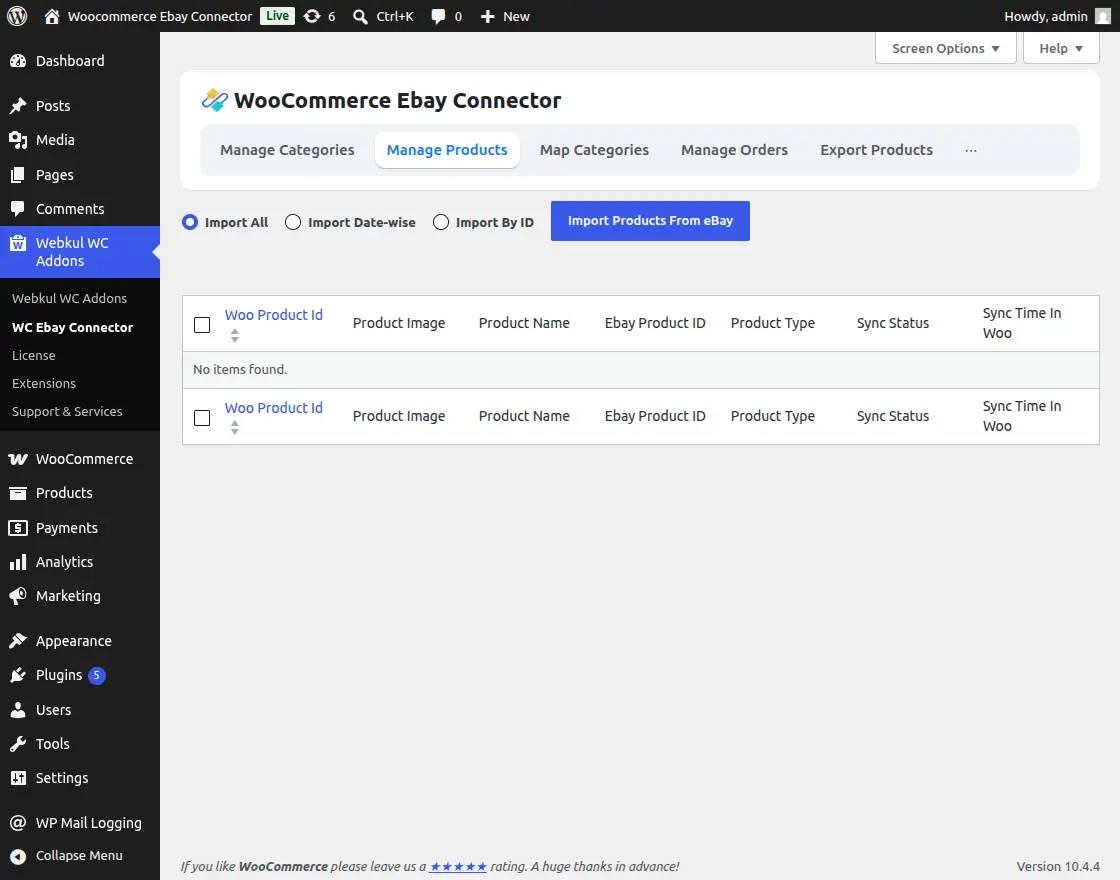Toggle sort arrows under footer Woo Product Id
This screenshot has width=1120, height=880.
tap(234, 428)
